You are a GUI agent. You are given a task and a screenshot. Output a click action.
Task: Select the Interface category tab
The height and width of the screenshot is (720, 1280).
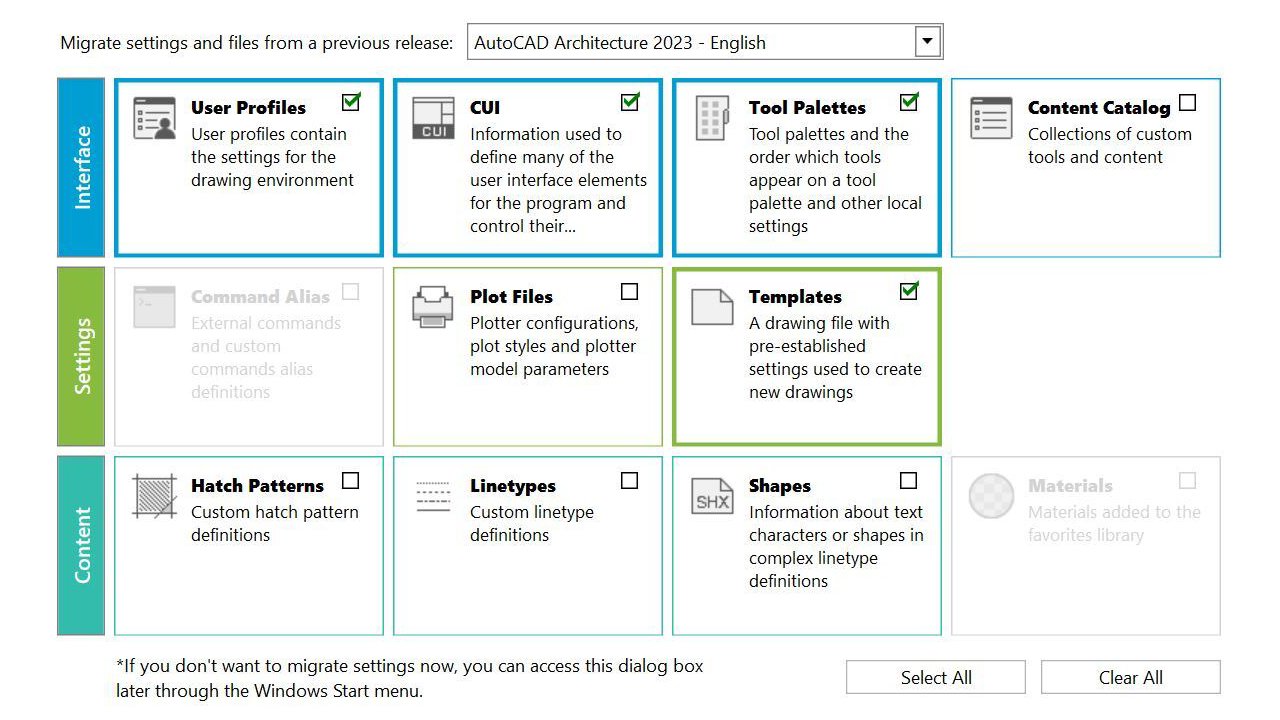pos(81,168)
